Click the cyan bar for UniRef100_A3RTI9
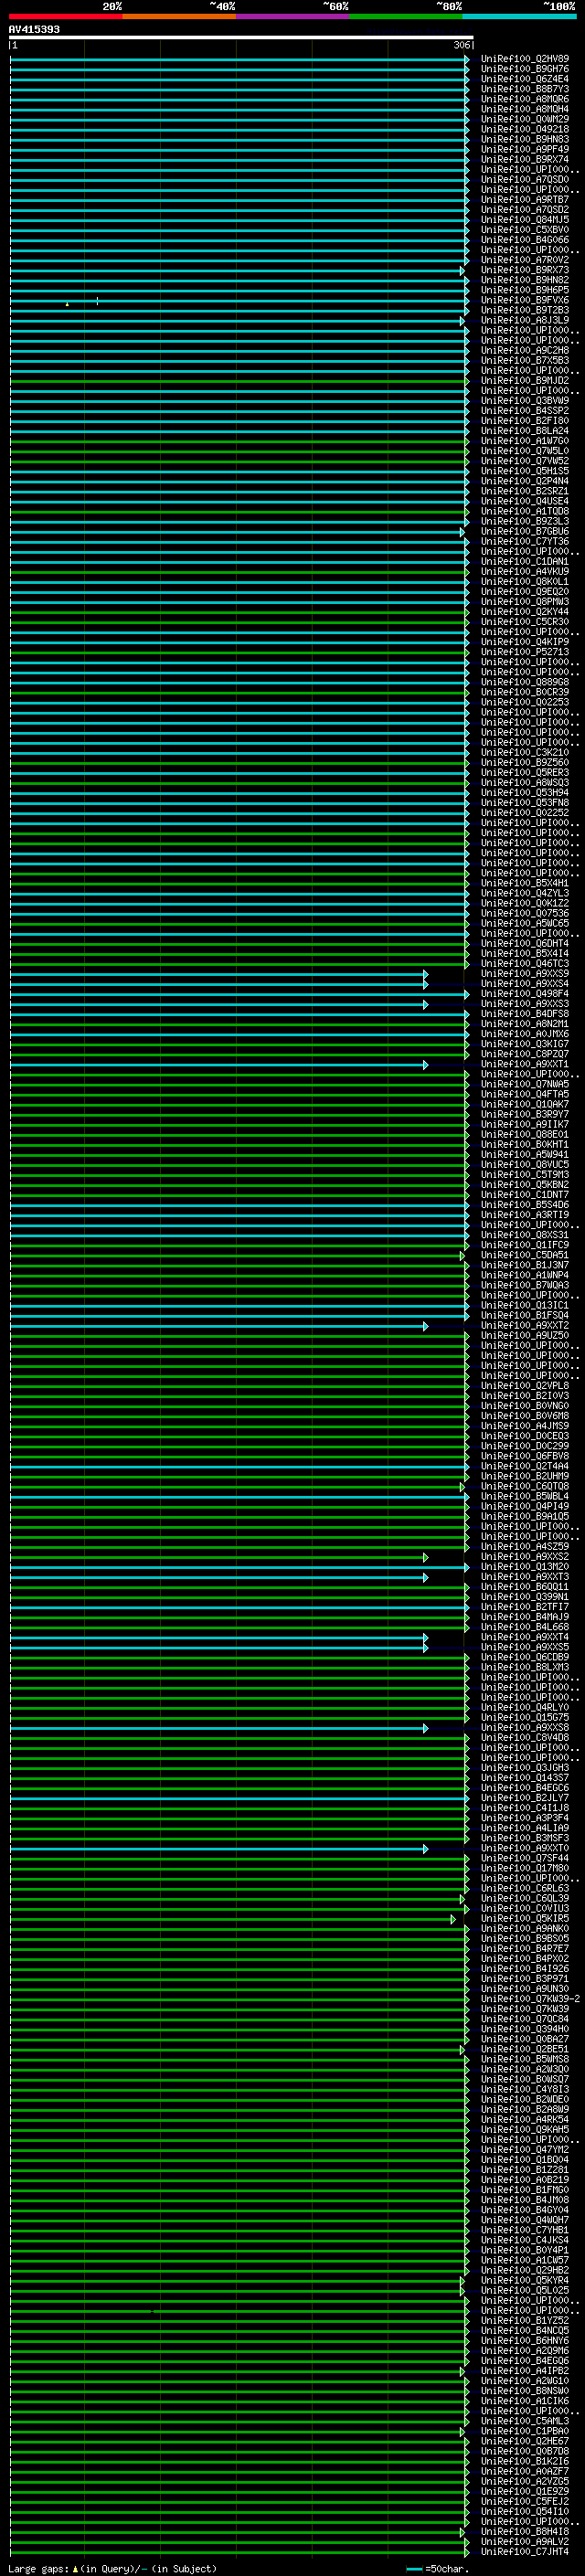585x2576 pixels. tap(238, 1215)
